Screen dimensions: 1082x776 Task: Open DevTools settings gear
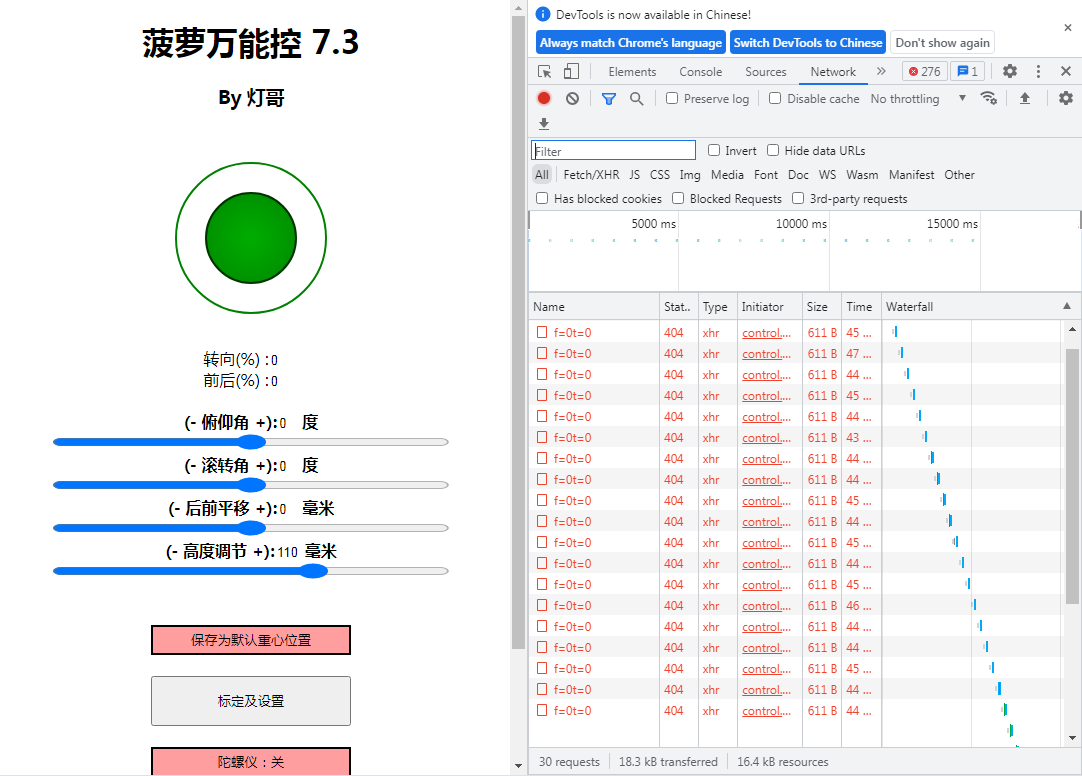pyautogui.click(x=1009, y=71)
